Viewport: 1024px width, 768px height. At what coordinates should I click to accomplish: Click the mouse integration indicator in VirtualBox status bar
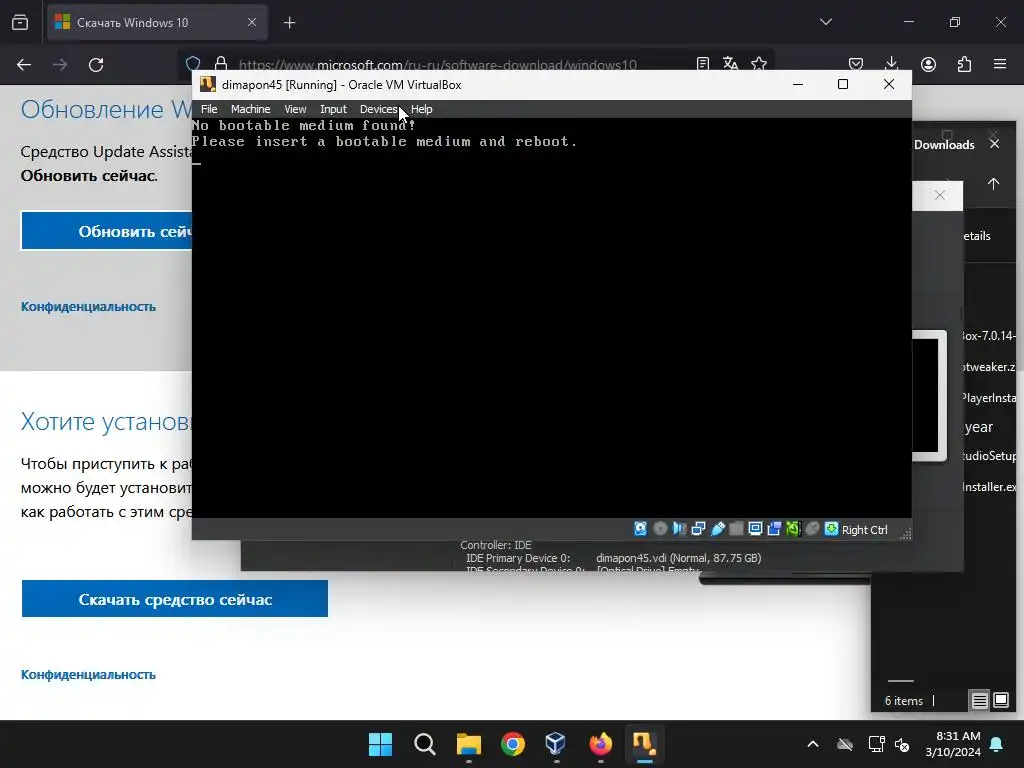(x=812, y=529)
